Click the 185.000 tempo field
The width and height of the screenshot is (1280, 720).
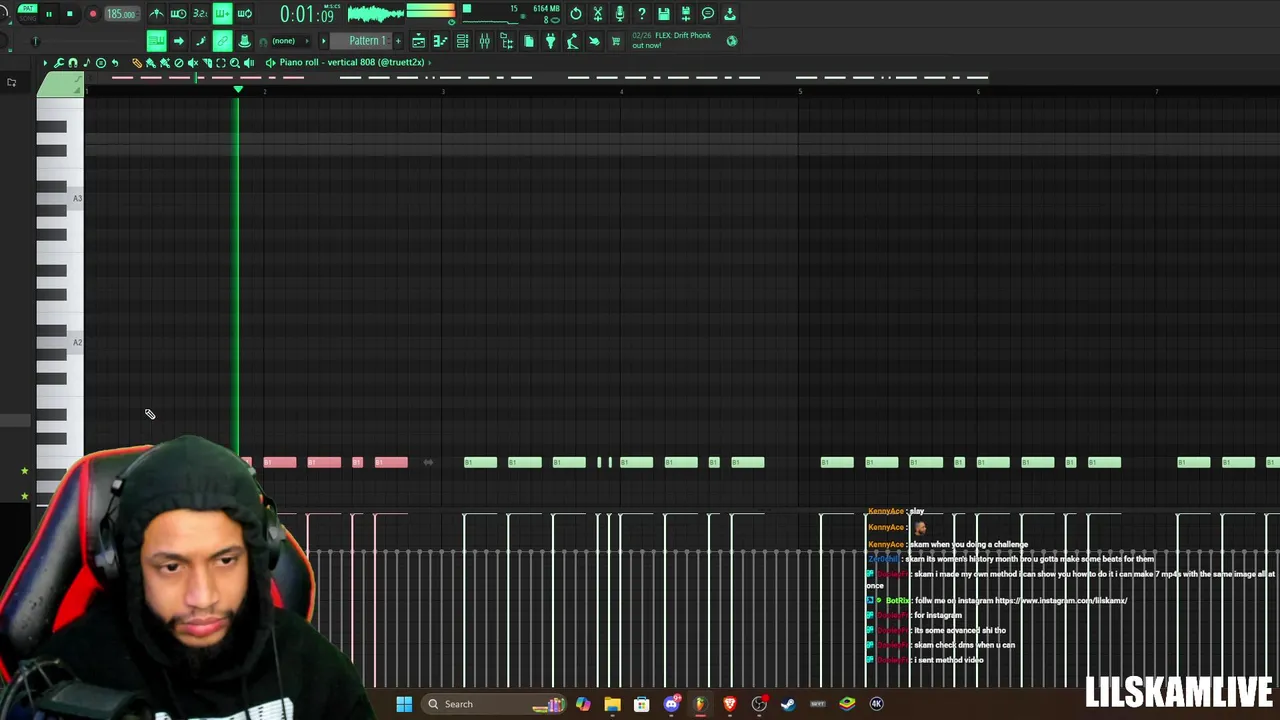(x=121, y=14)
